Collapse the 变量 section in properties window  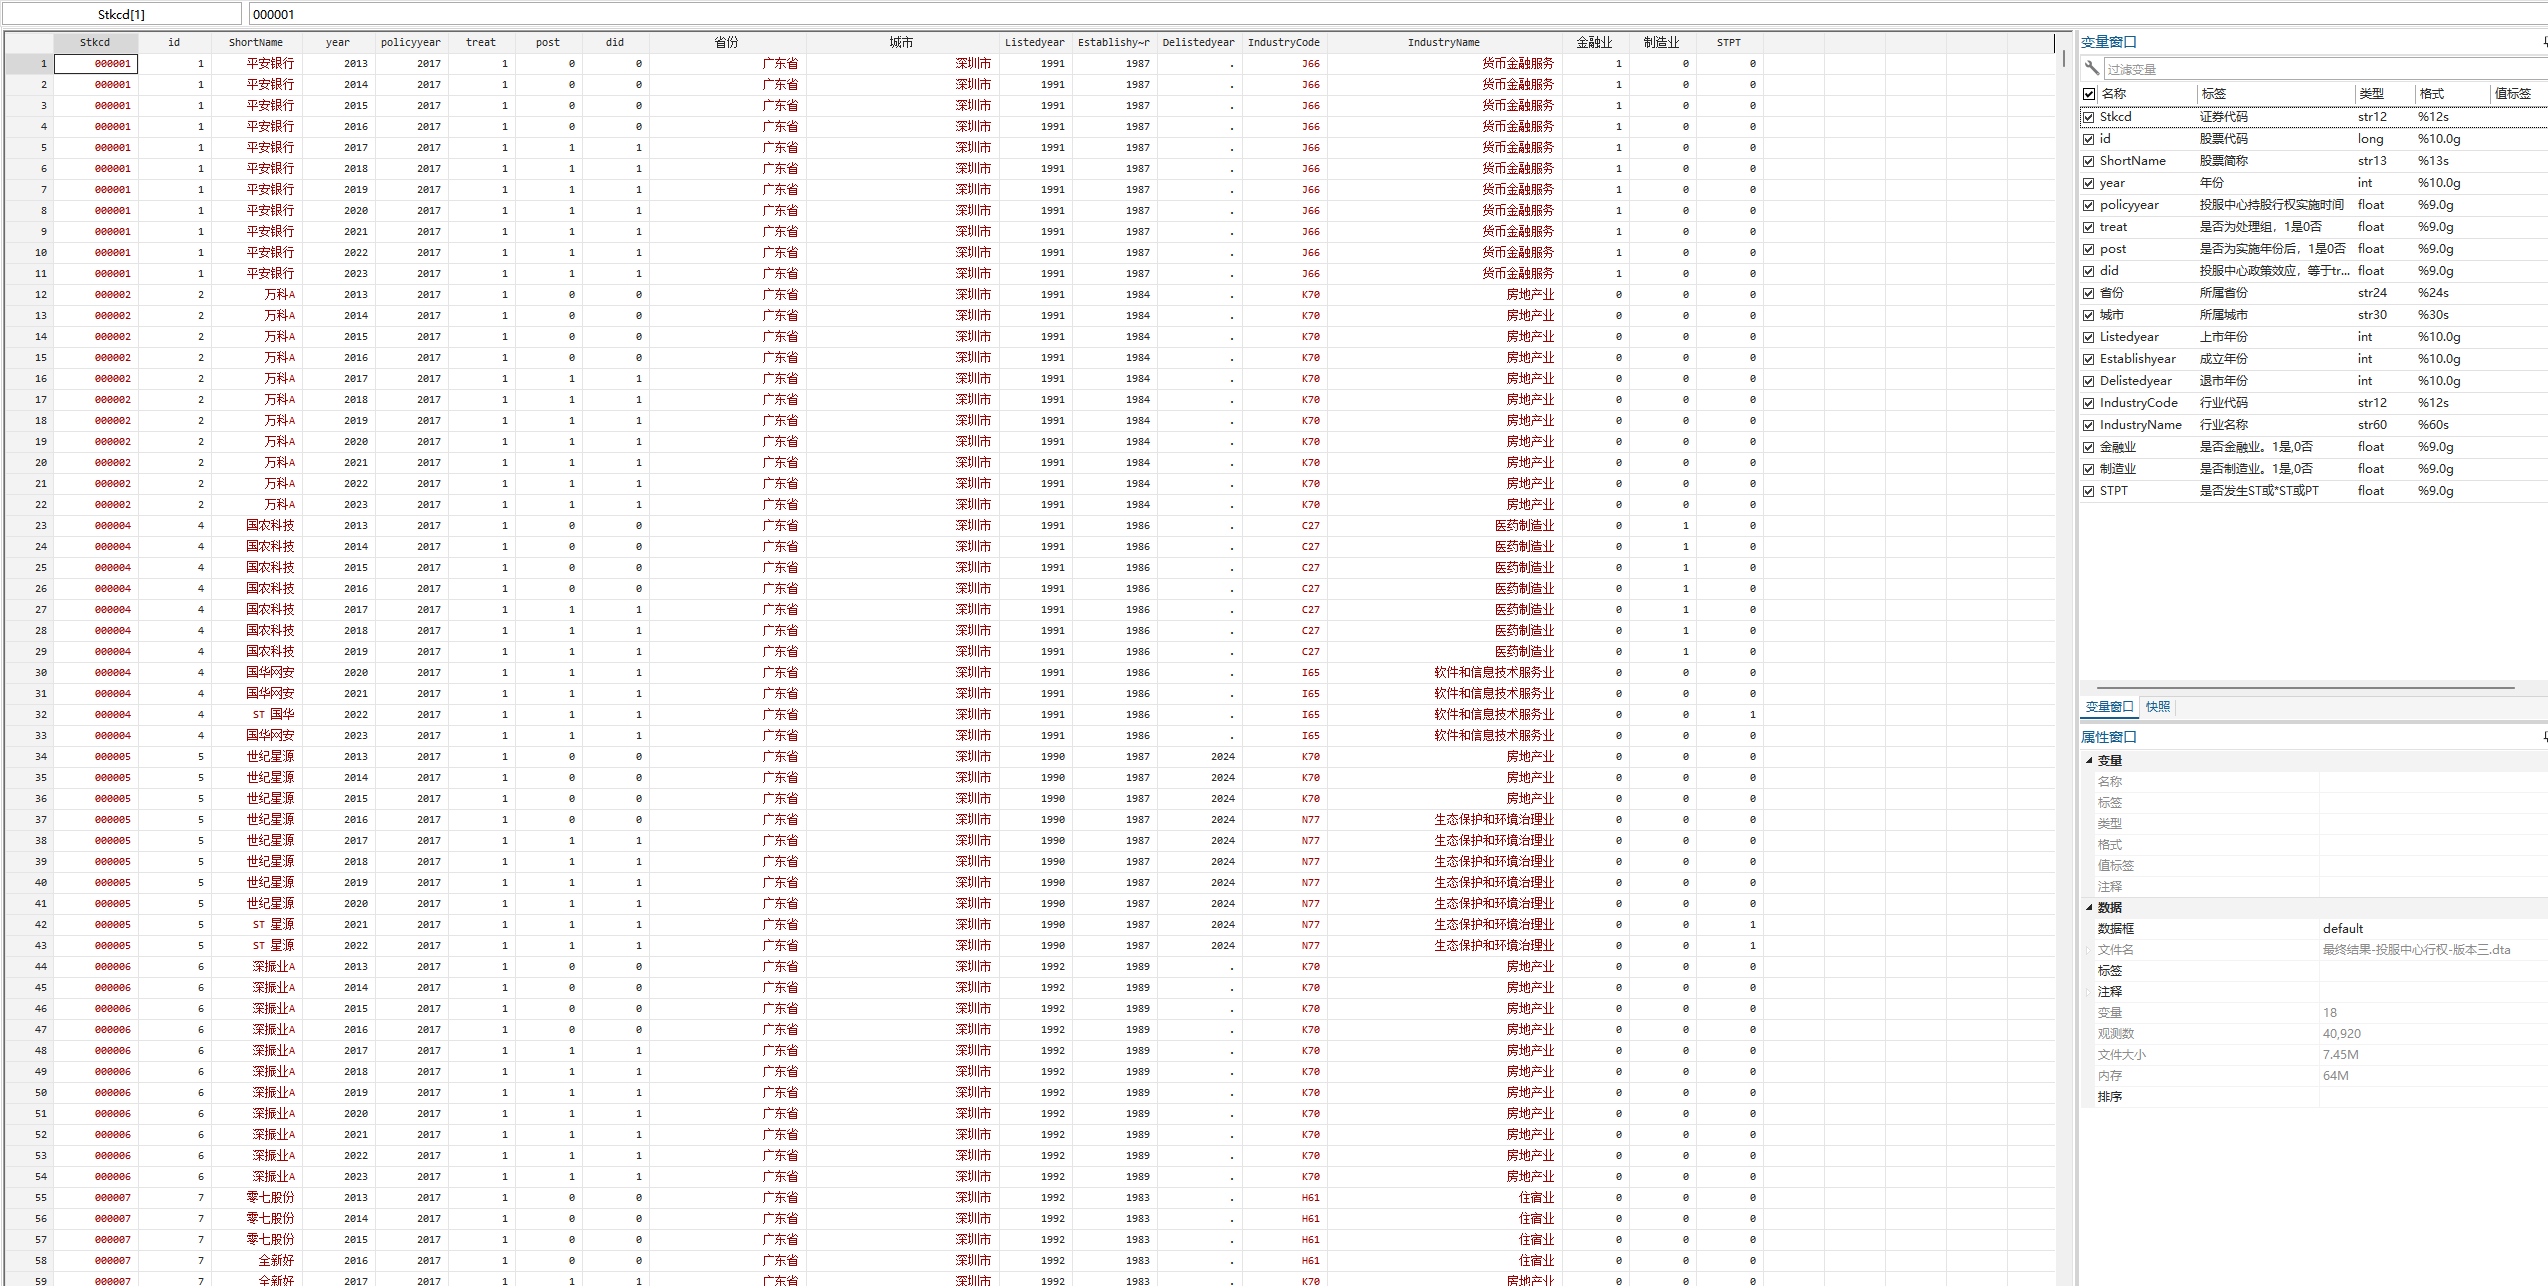(2089, 761)
